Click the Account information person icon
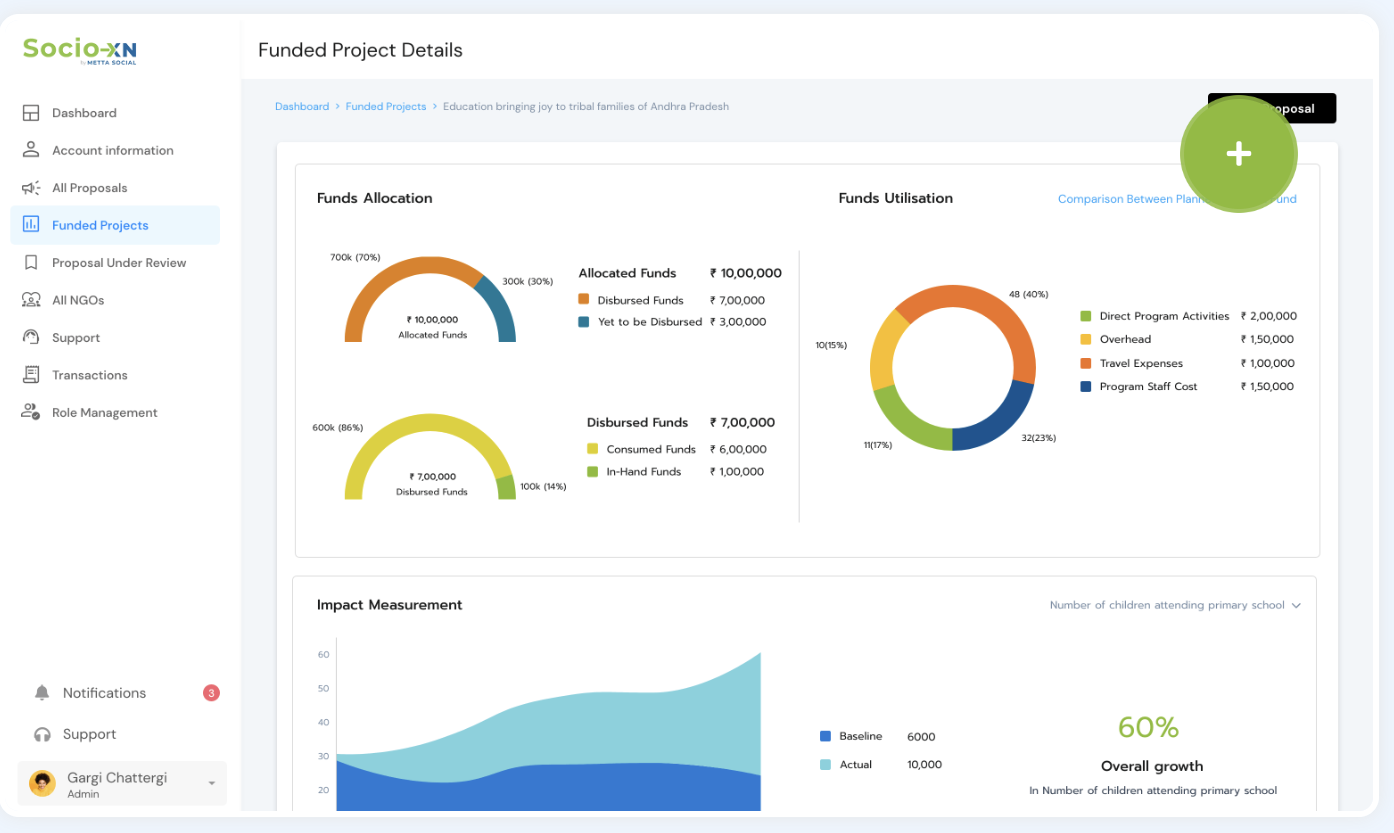The image size is (1394, 833). [x=31, y=150]
